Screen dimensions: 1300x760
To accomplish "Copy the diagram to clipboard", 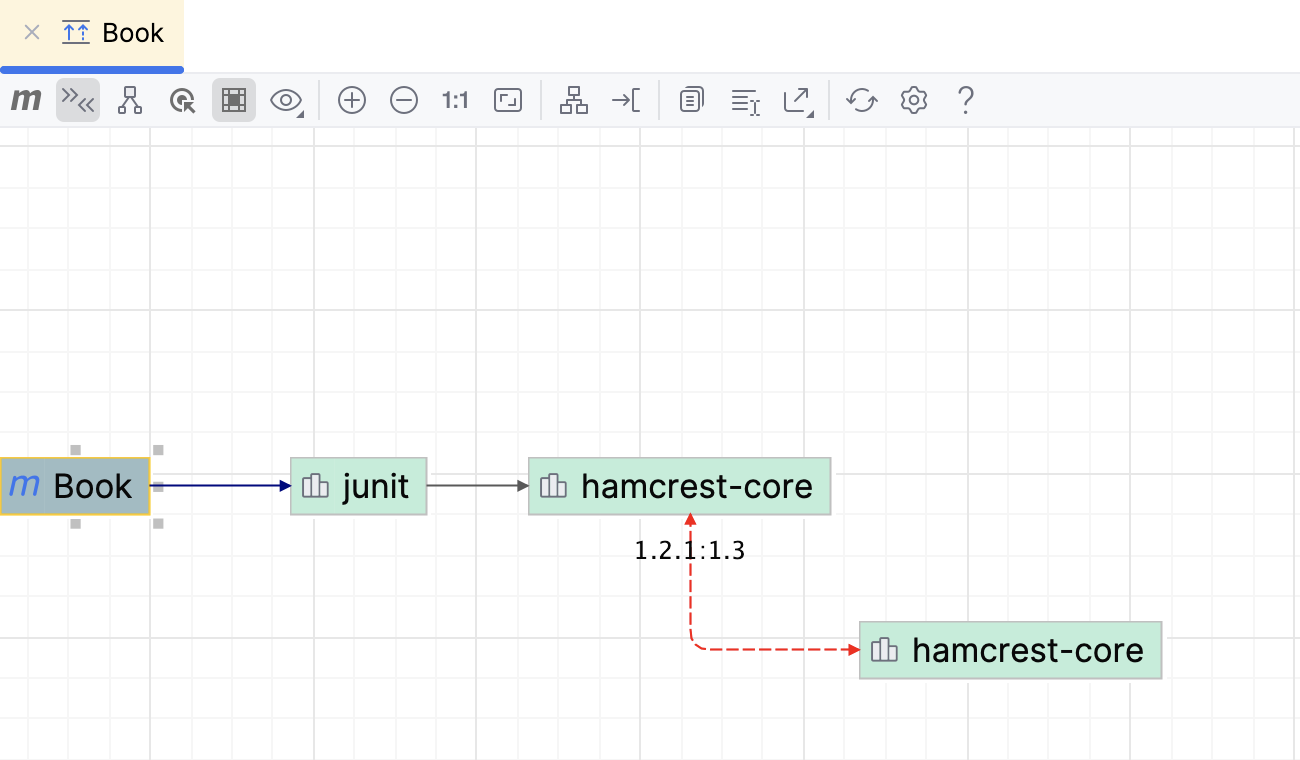I will coord(691,100).
